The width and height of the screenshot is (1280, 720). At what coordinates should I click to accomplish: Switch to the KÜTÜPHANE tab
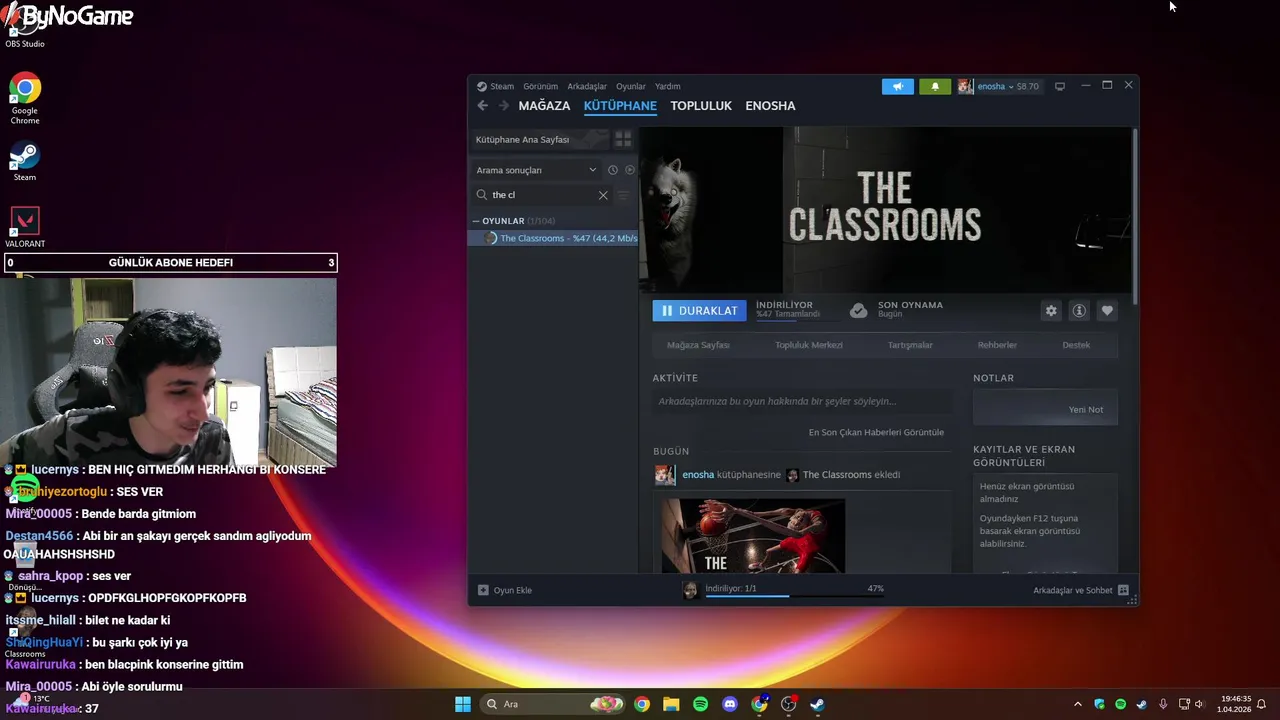(620, 106)
